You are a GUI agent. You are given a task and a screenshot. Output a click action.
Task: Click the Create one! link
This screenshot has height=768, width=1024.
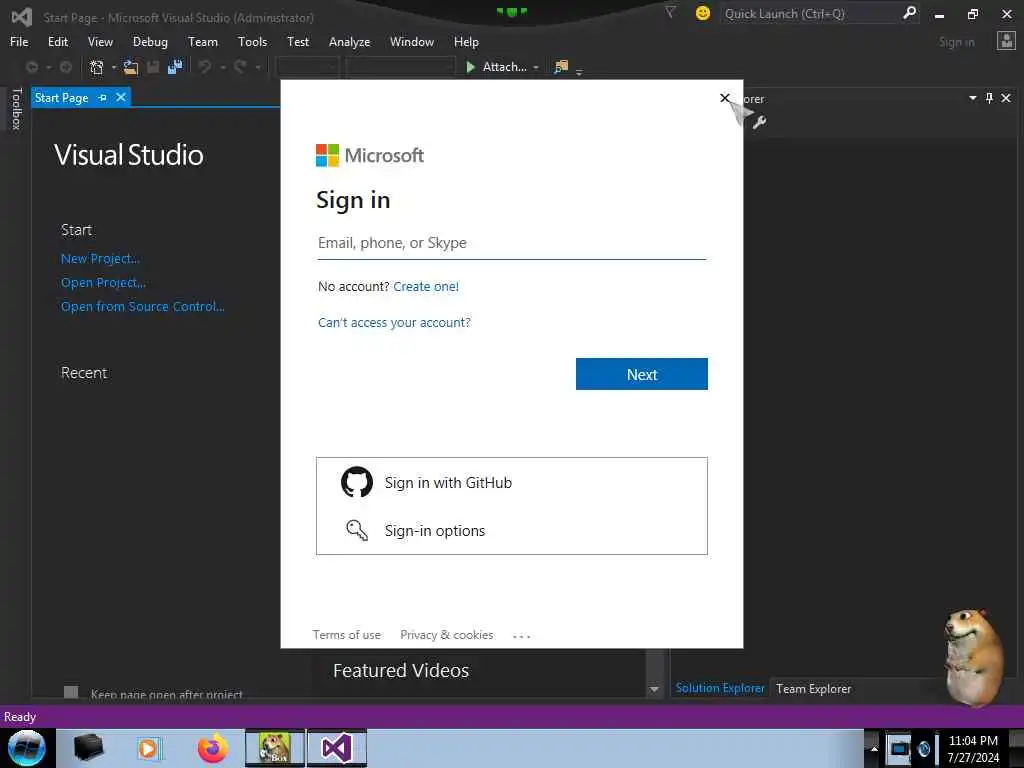point(426,286)
